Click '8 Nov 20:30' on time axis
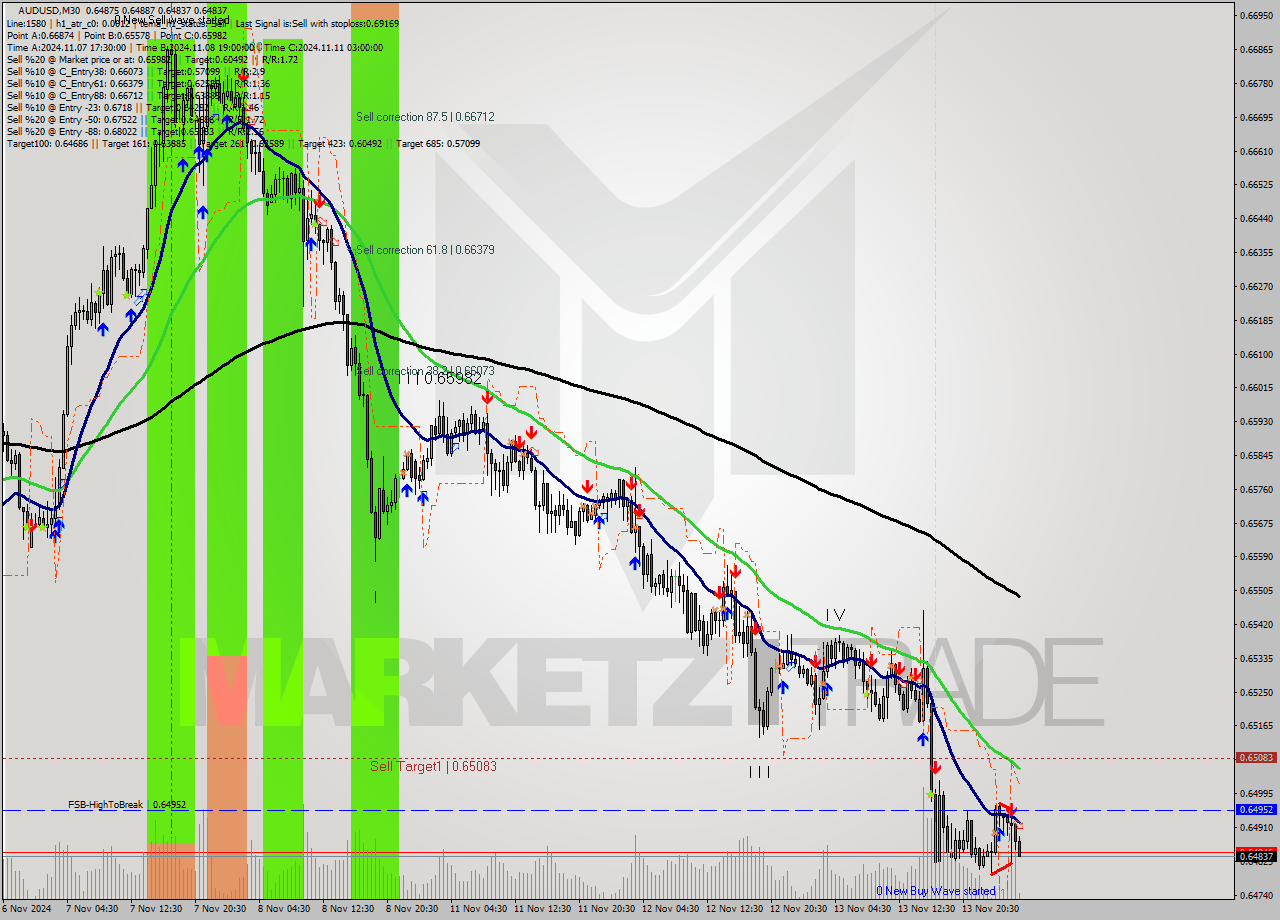The height and width of the screenshot is (920, 1280). [x=414, y=909]
